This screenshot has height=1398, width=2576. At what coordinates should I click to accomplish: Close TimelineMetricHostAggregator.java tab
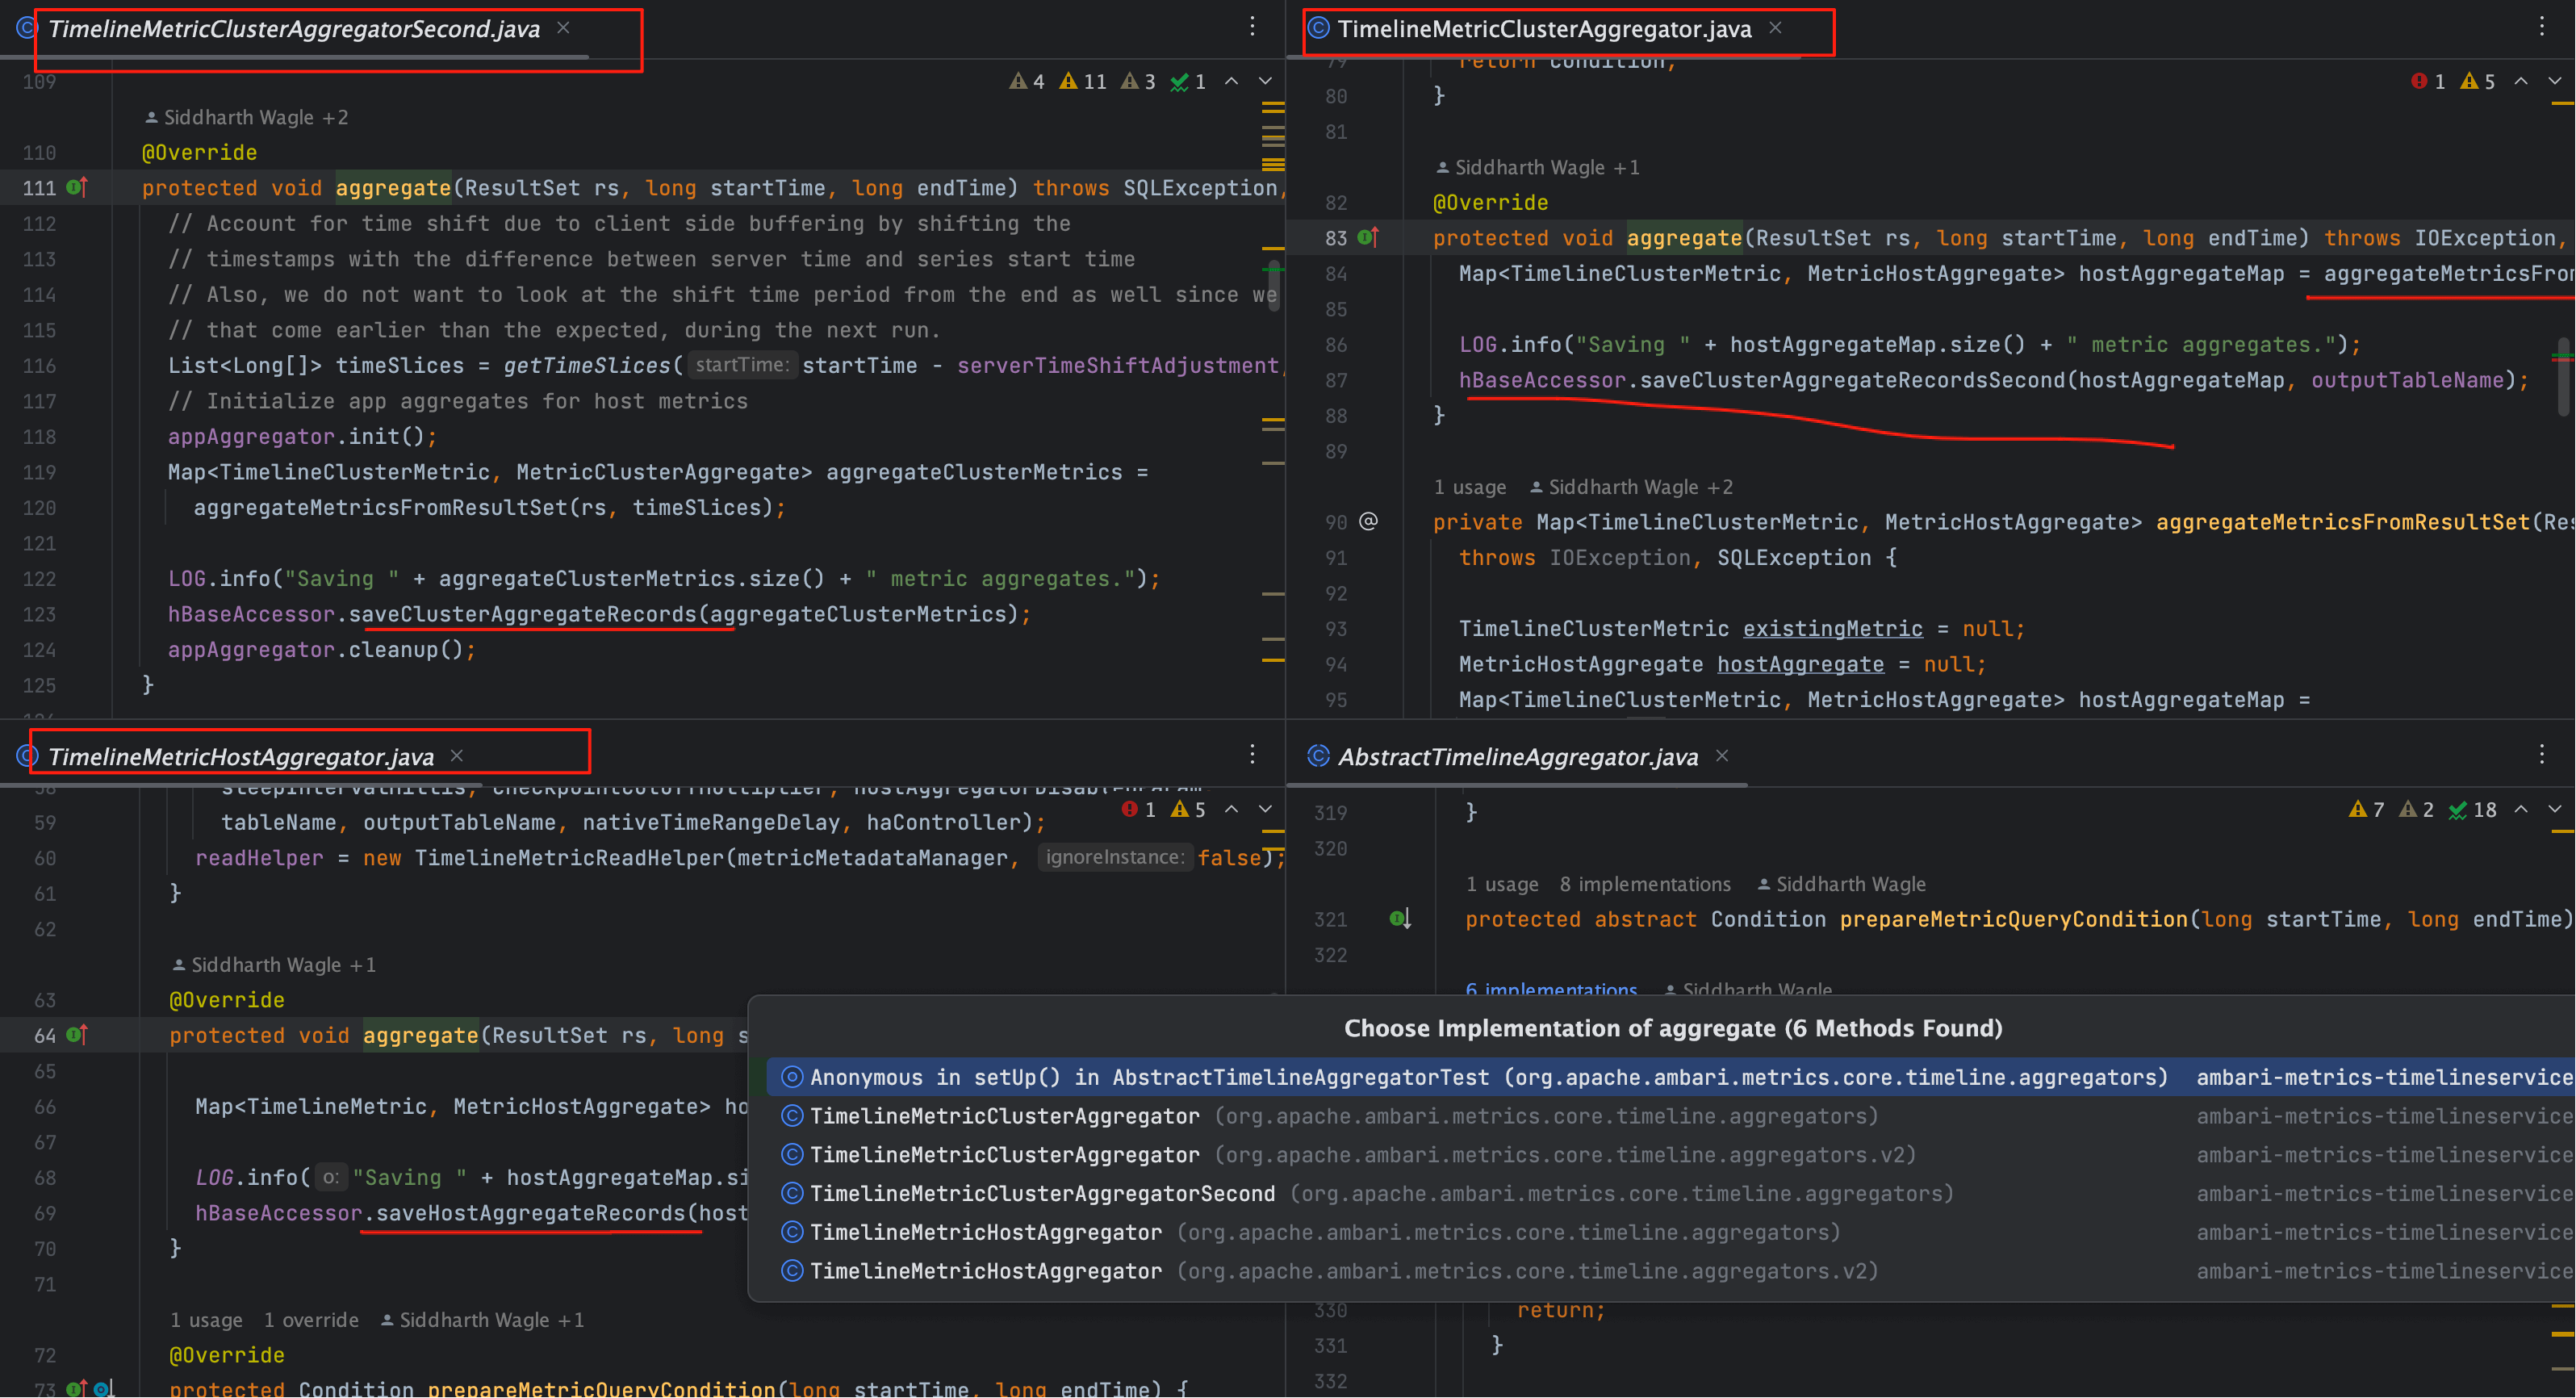(x=457, y=756)
